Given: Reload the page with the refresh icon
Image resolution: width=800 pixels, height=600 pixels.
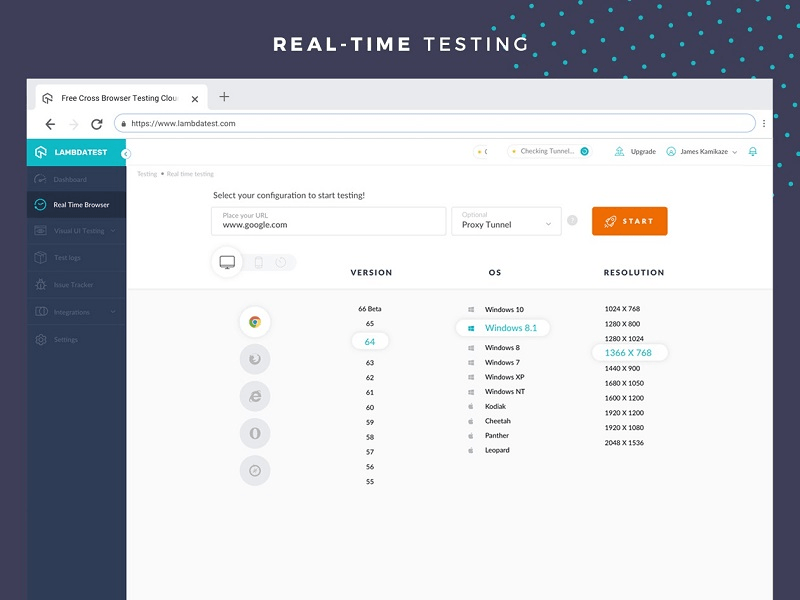Looking at the screenshot, I should point(97,124).
